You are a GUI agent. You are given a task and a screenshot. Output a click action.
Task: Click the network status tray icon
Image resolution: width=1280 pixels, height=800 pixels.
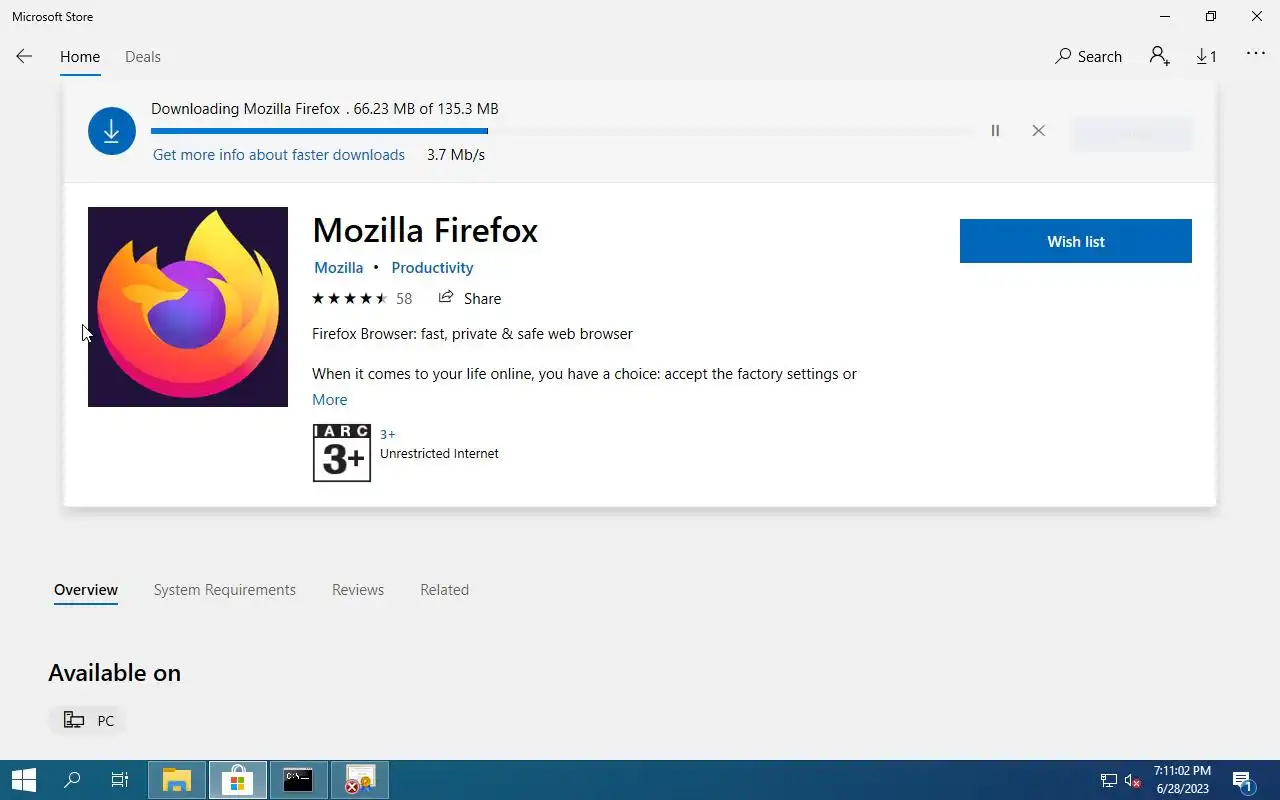(x=1109, y=780)
